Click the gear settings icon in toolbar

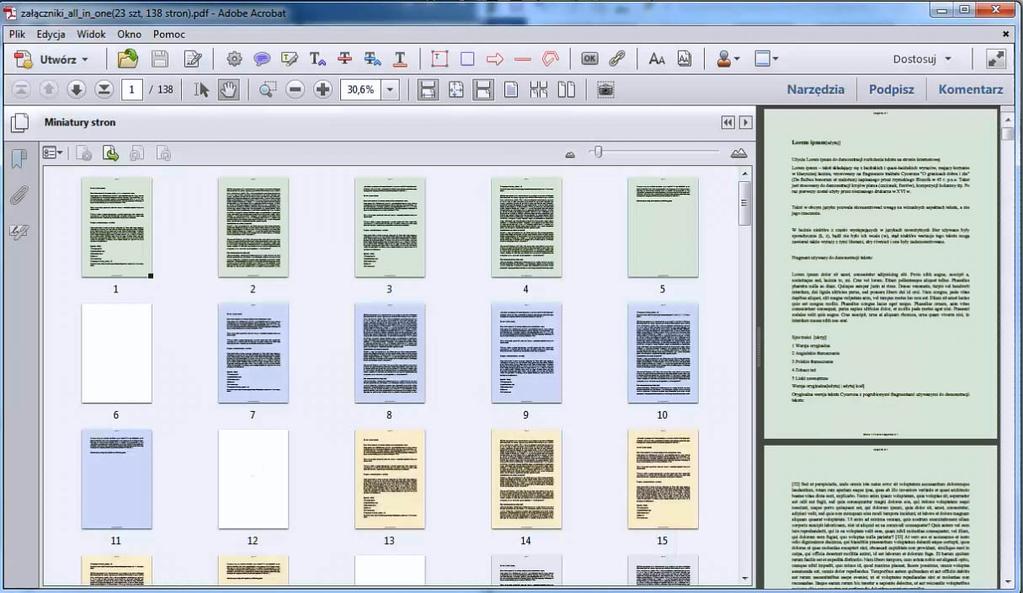[234, 59]
